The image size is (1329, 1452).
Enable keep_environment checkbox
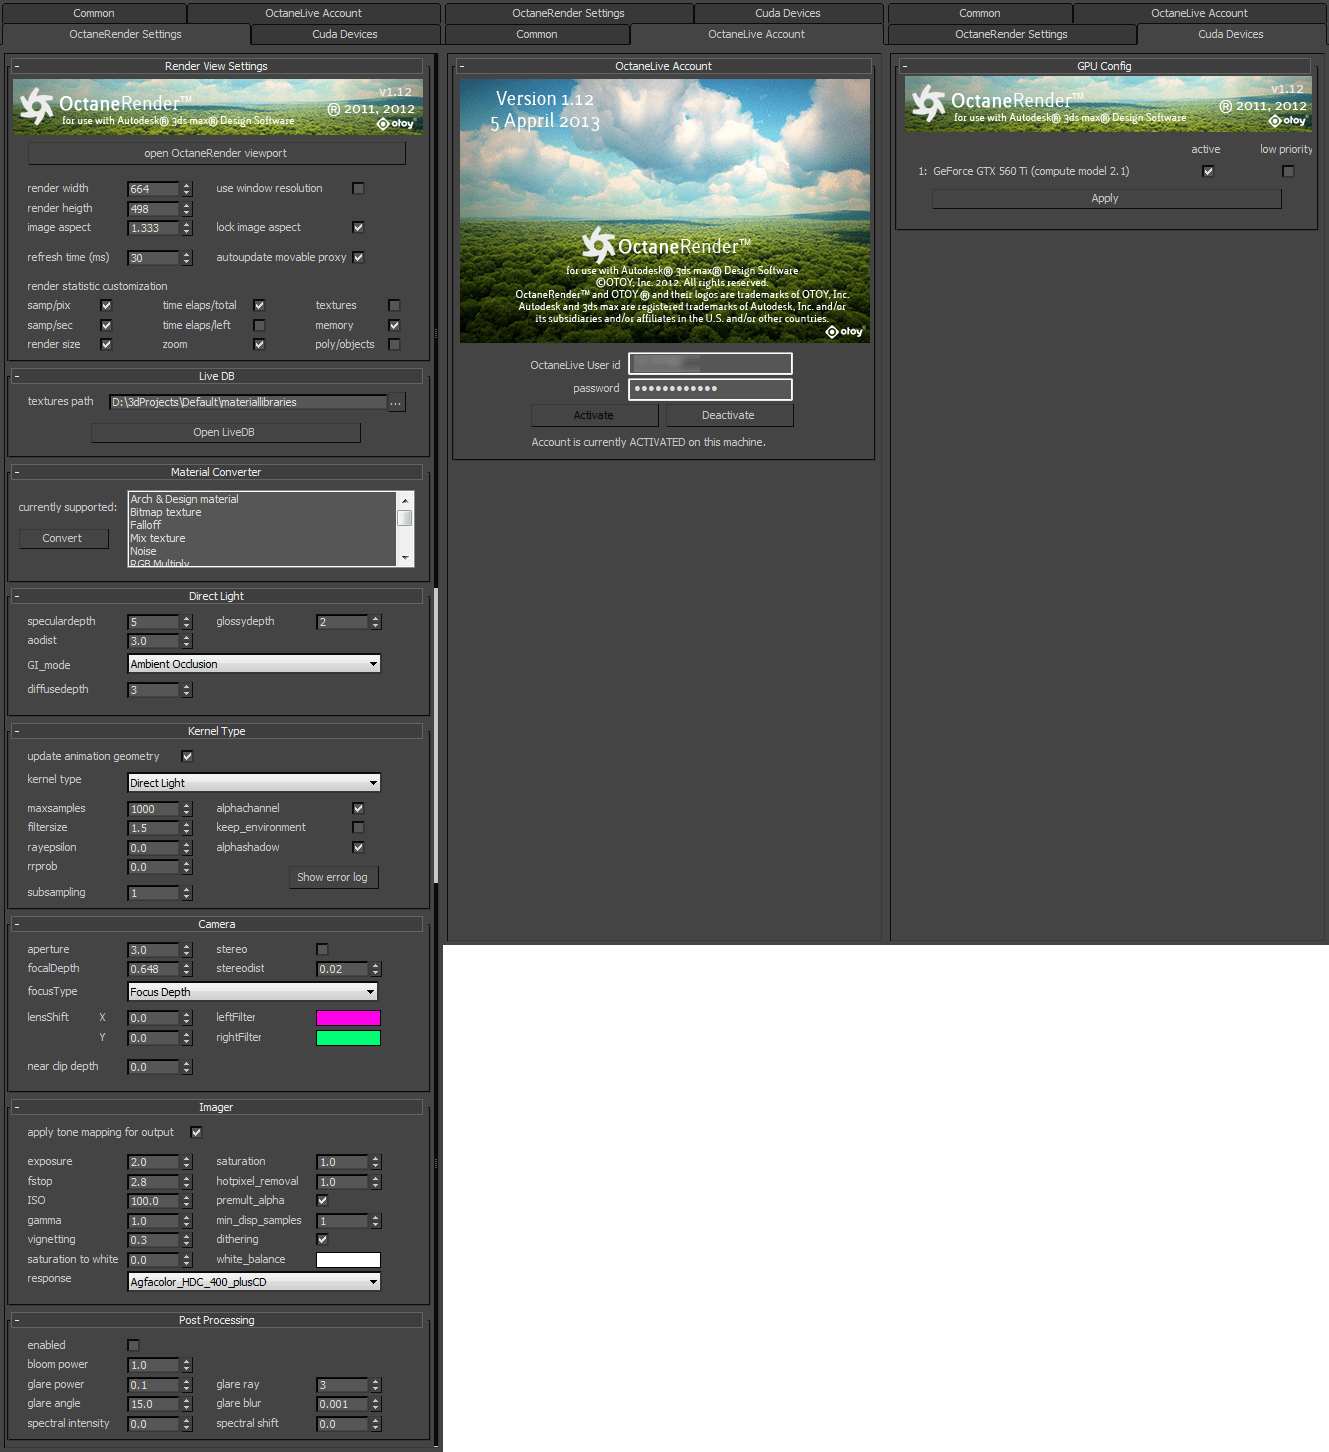coord(358,827)
